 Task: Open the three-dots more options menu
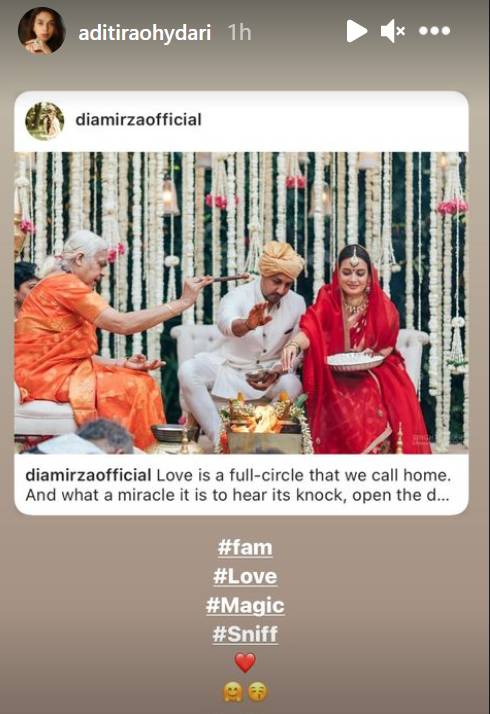(434, 31)
